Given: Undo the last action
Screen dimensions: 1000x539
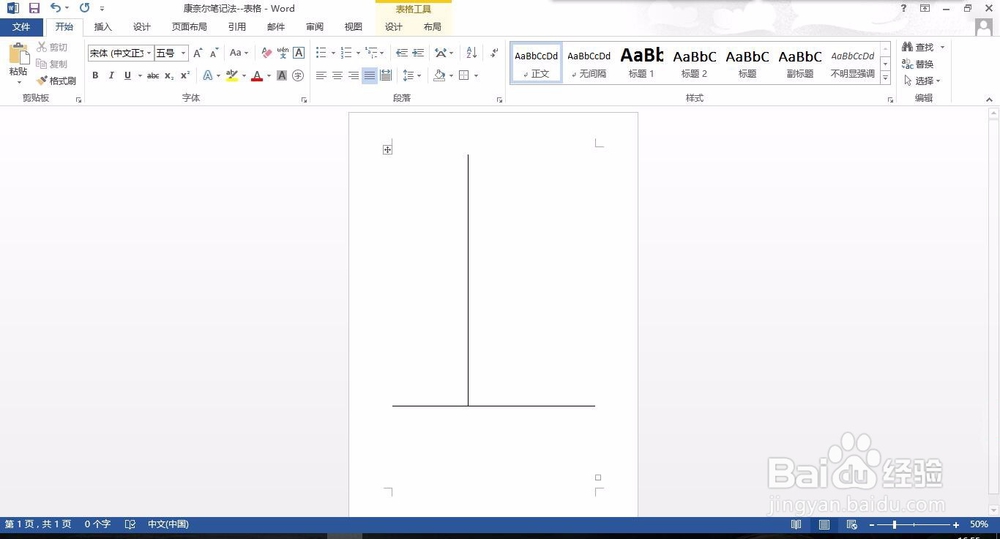Looking at the screenshot, I should click(x=55, y=8).
